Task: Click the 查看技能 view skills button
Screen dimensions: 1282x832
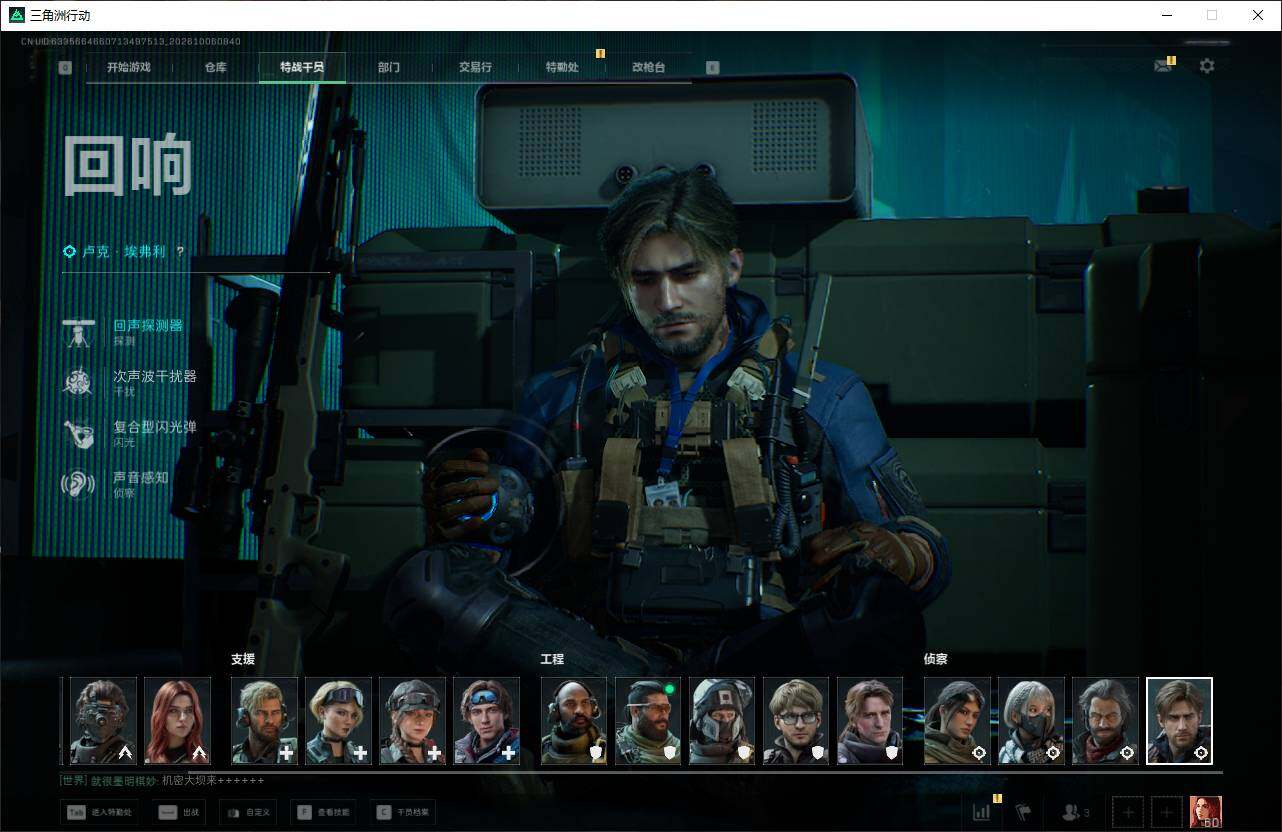Action: (325, 813)
